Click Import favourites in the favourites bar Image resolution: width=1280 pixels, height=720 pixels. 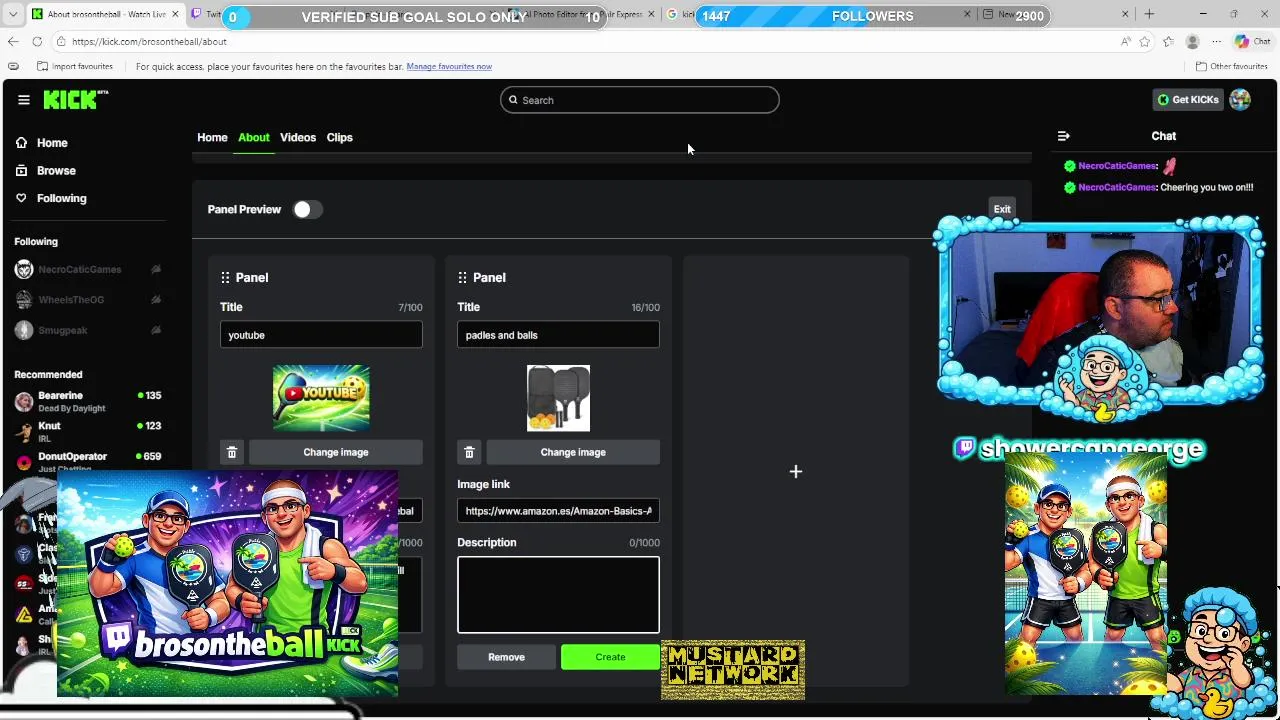point(75,66)
